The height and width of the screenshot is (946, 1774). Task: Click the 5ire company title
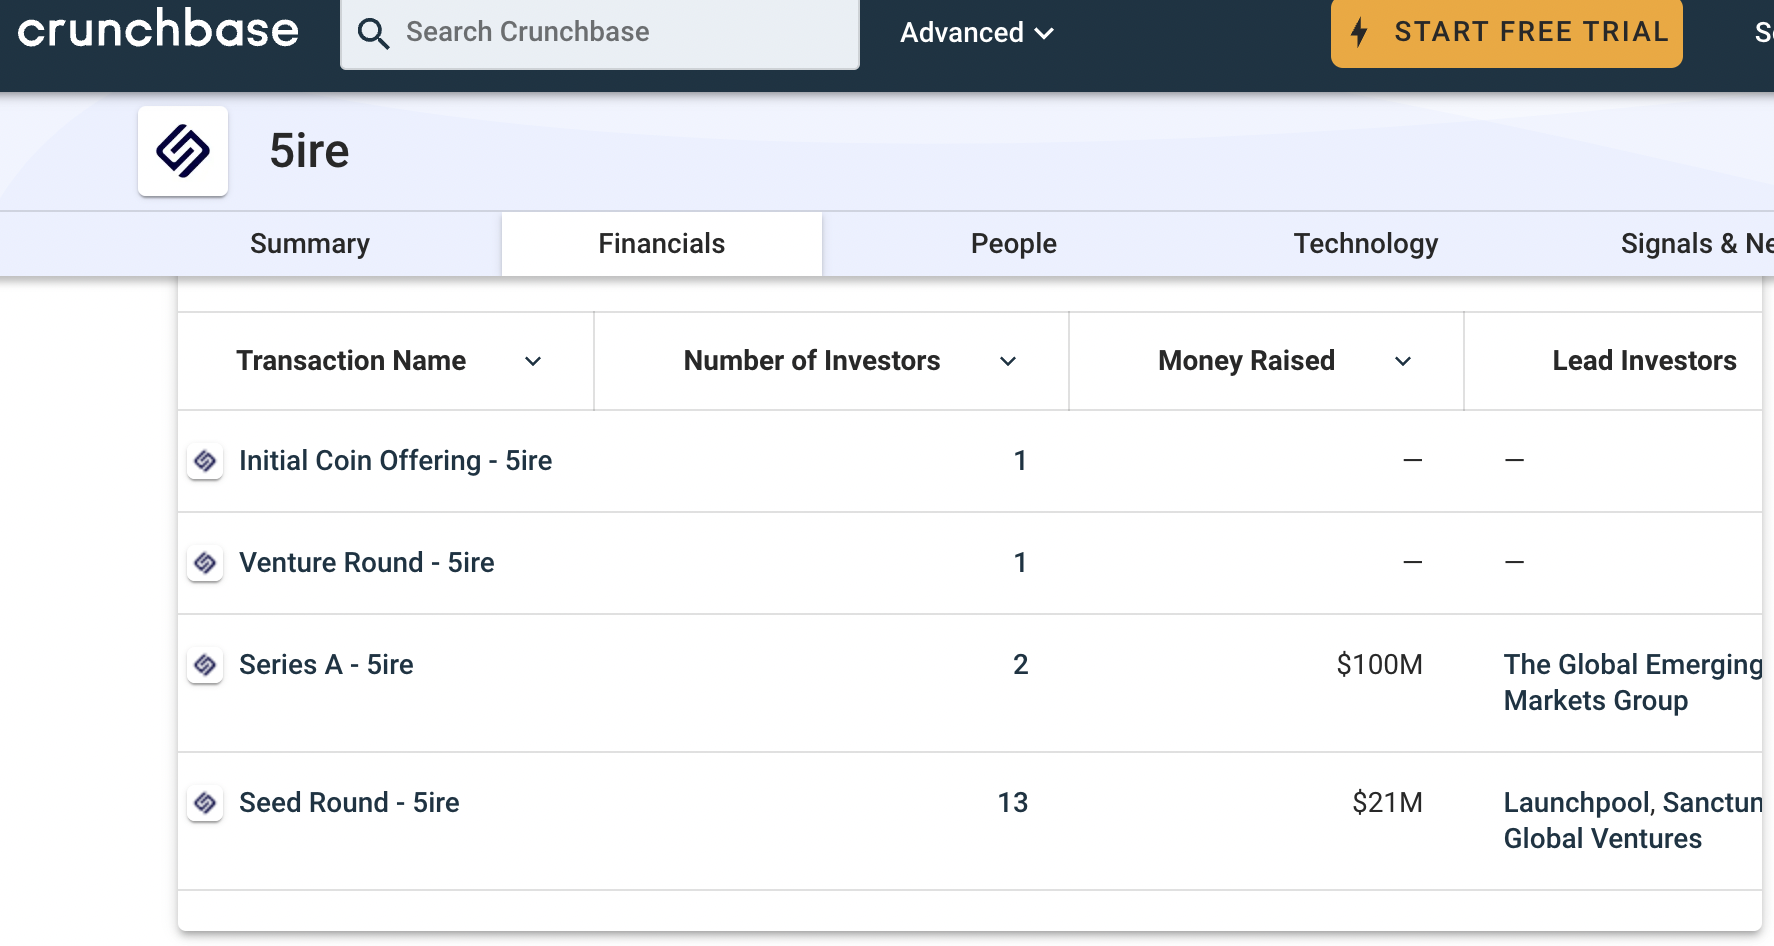pyautogui.click(x=309, y=151)
